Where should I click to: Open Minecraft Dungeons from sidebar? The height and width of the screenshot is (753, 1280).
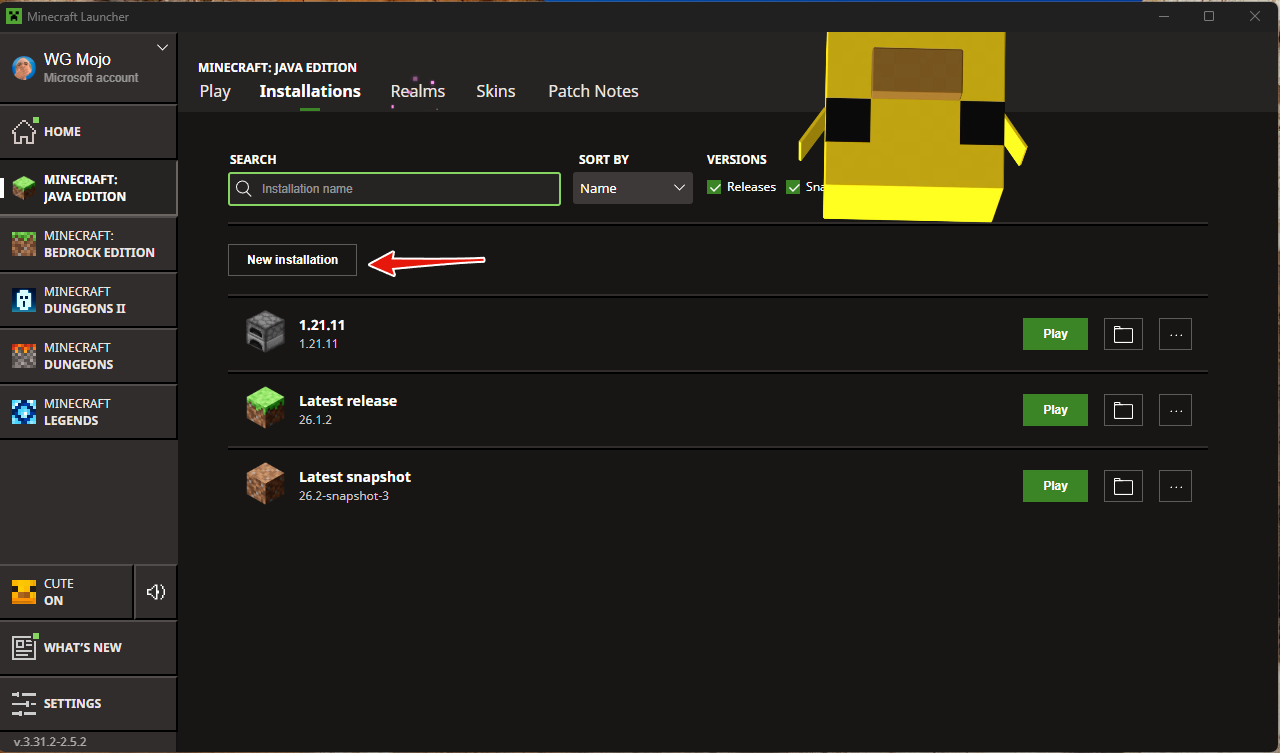tap(88, 356)
